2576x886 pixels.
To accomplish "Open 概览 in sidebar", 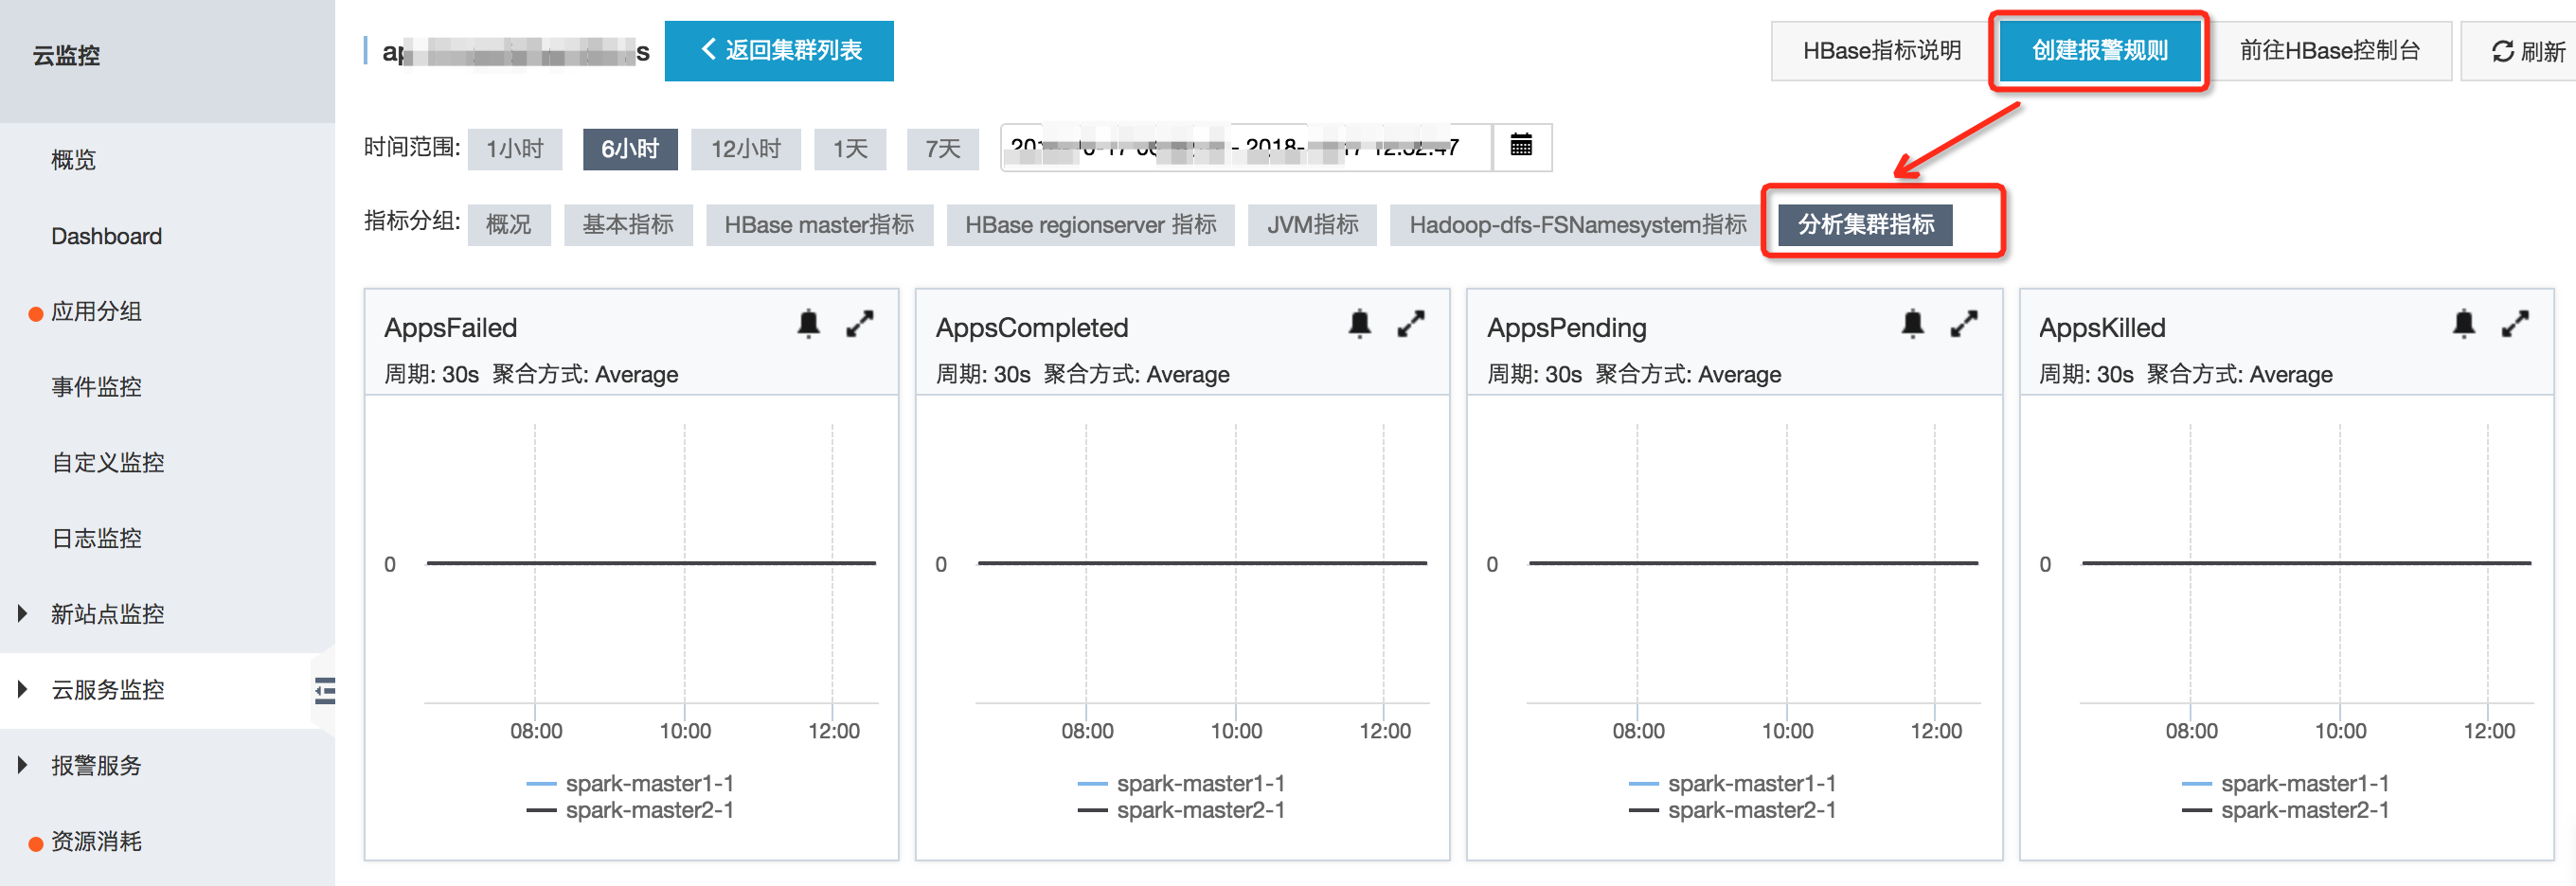I will pos(74,160).
